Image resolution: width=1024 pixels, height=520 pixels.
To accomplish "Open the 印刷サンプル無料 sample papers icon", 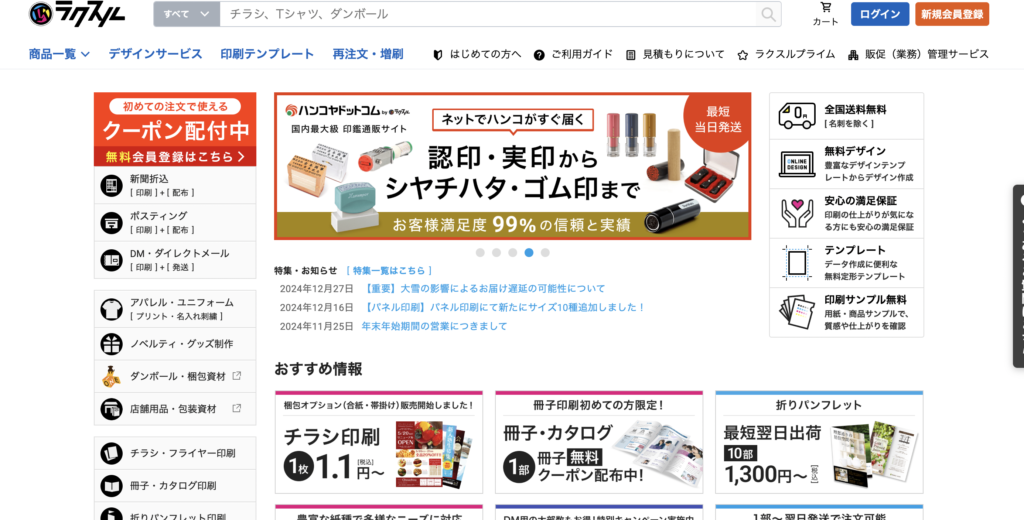I will pos(797,312).
